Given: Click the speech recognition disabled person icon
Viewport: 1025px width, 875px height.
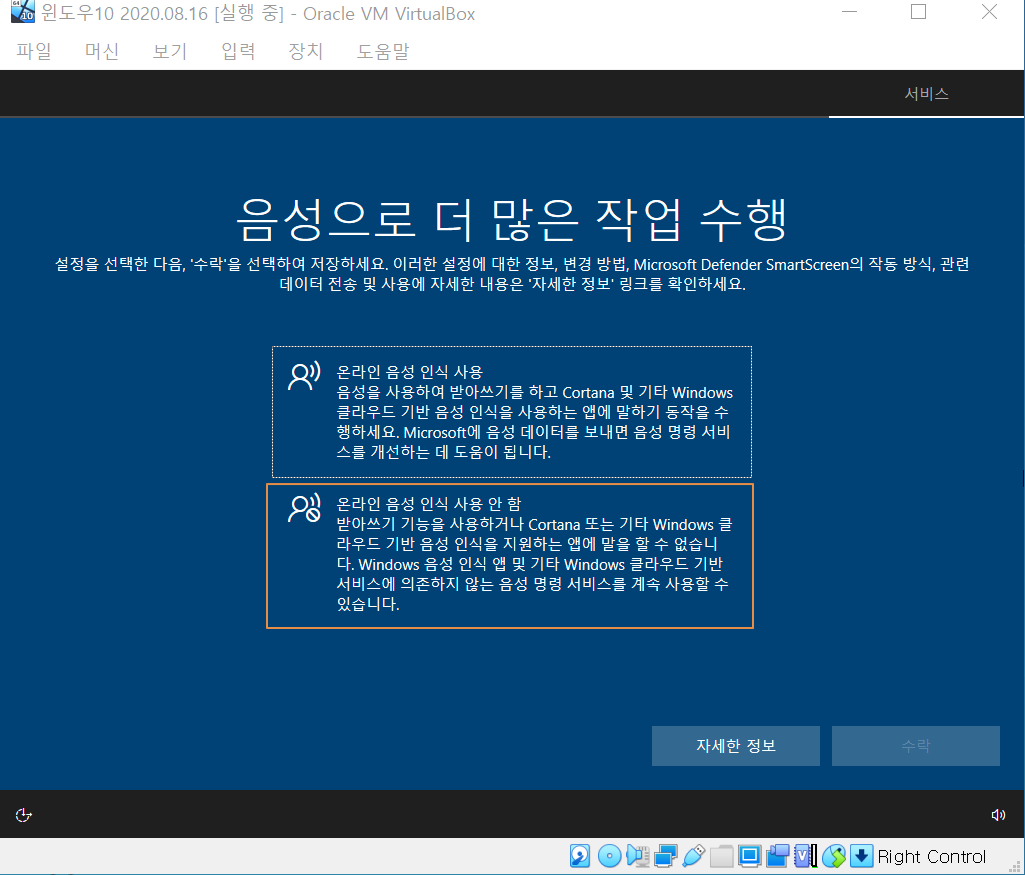Looking at the screenshot, I should tap(304, 508).
